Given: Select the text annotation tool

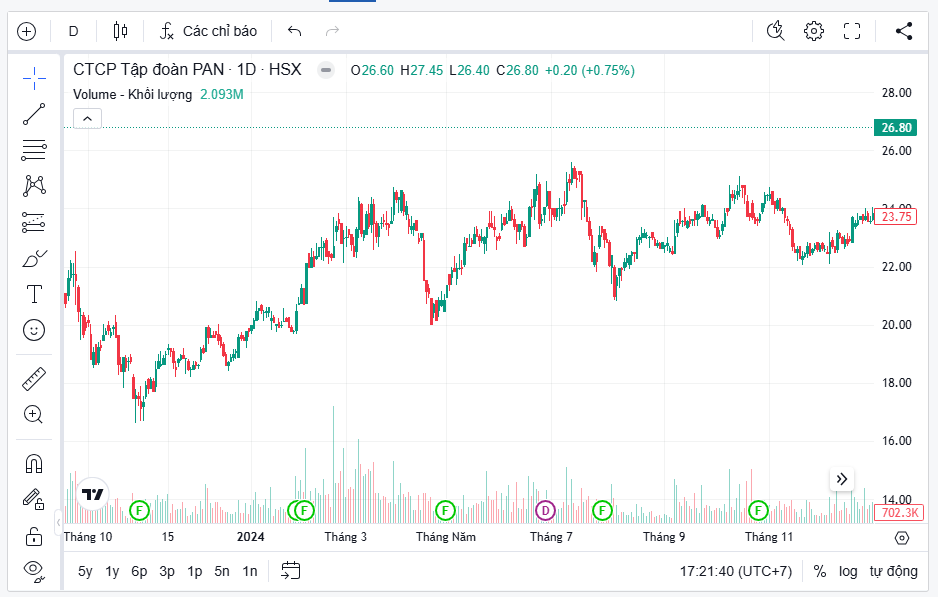Looking at the screenshot, I should pos(34,294).
